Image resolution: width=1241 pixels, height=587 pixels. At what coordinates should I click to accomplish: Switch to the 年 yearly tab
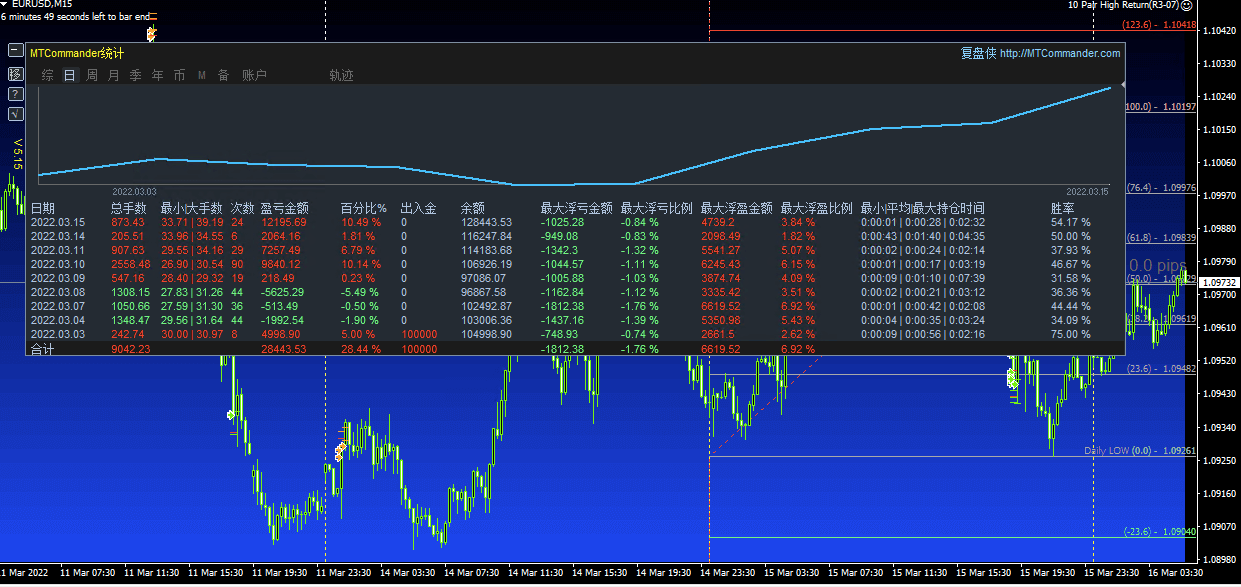tap(157, 75)
